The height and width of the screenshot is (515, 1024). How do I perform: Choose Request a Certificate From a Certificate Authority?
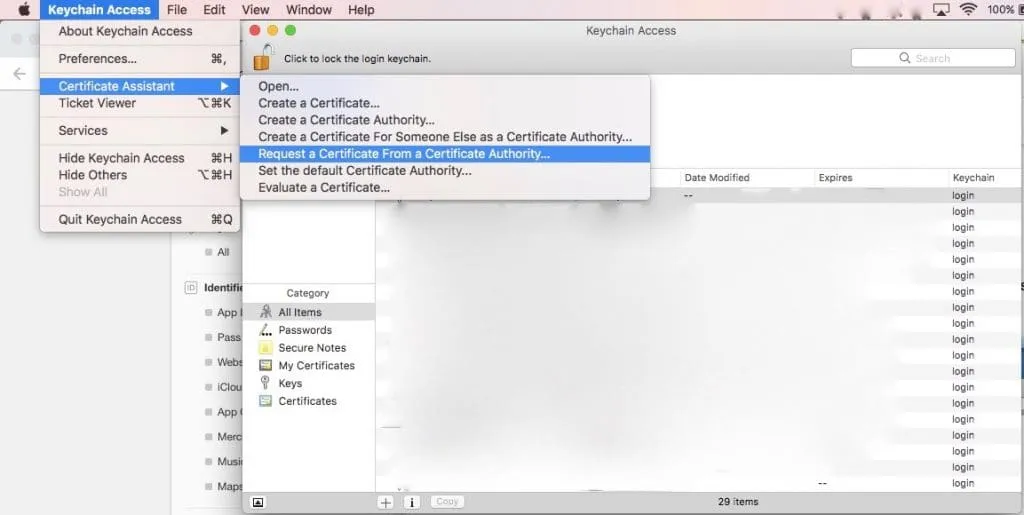tap(445, 154)
